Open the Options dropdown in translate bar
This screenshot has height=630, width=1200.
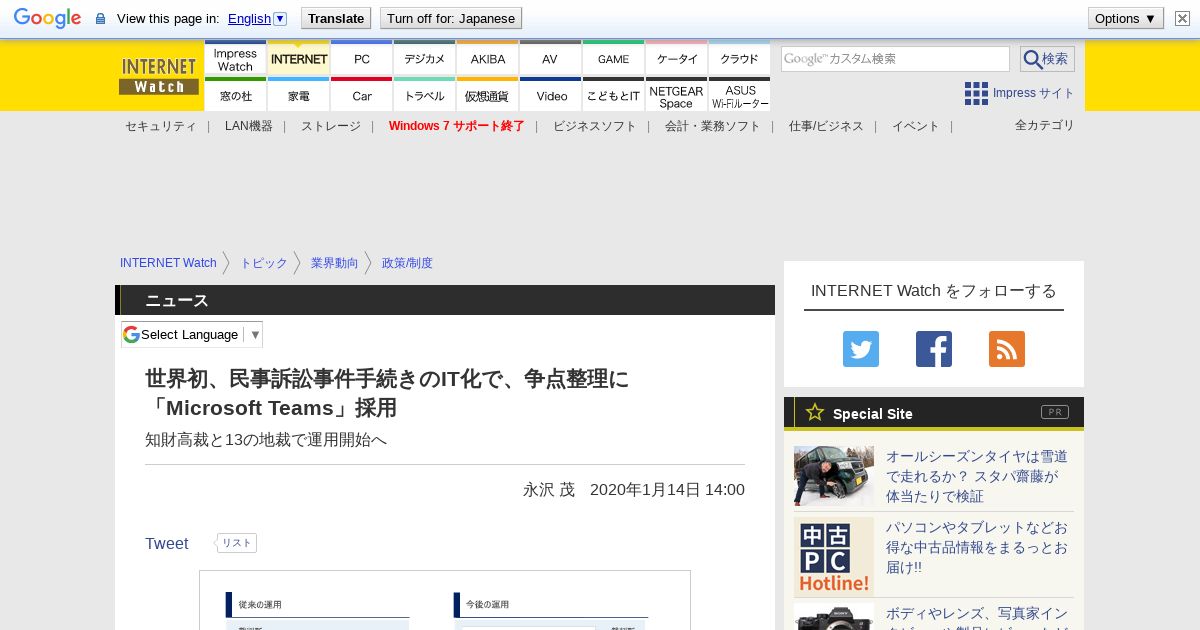coord(1126,18)
